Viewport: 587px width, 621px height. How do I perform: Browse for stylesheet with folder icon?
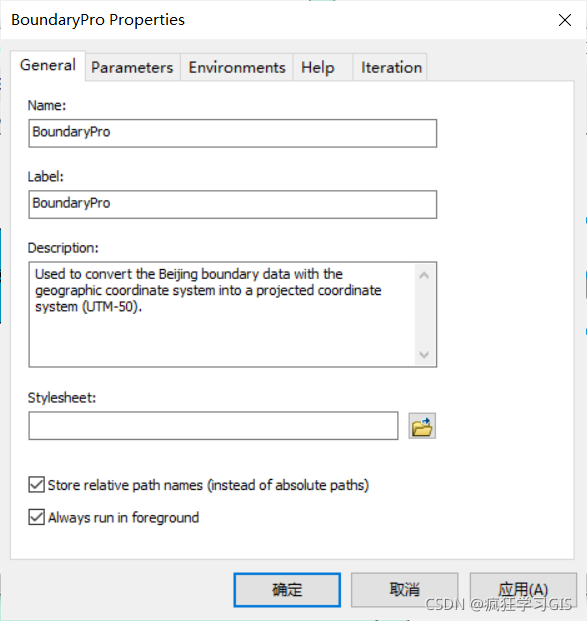[422, 426]
